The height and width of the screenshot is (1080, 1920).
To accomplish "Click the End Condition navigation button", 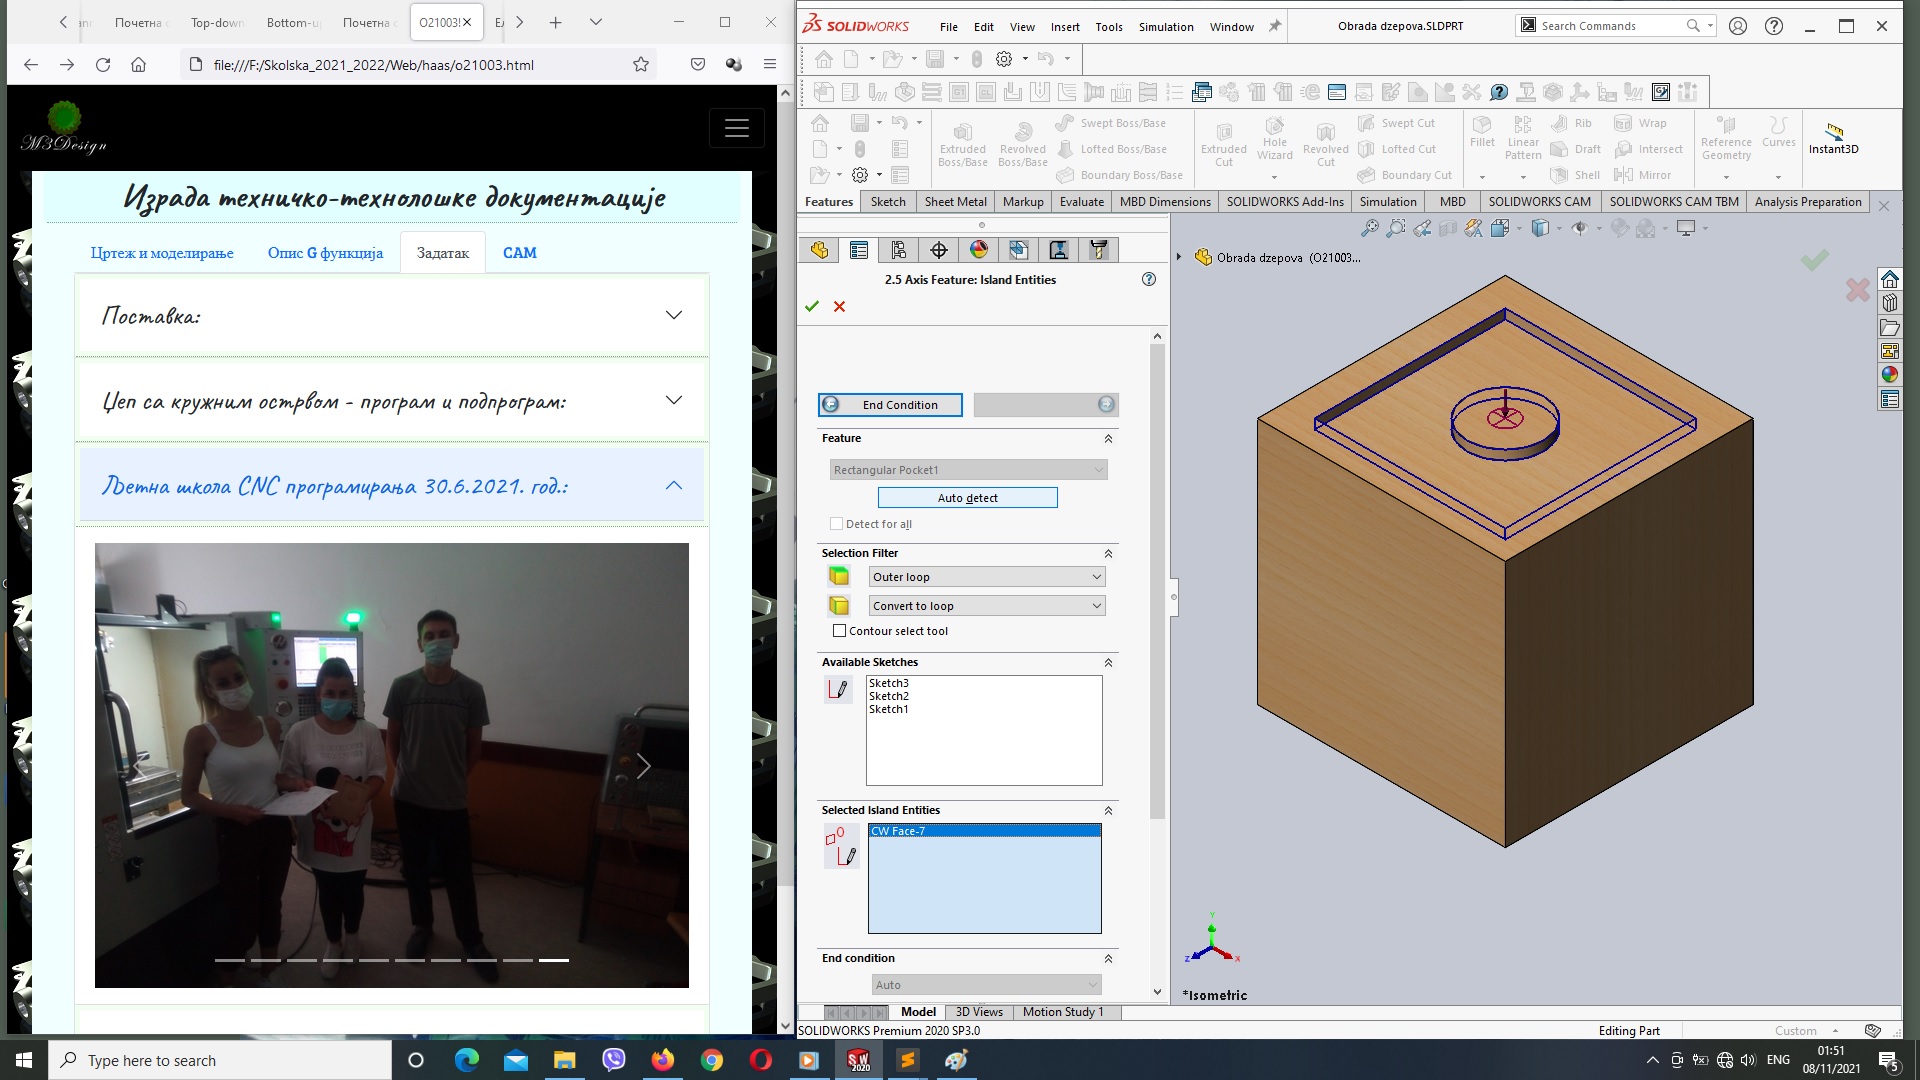I will click(890, 405).
